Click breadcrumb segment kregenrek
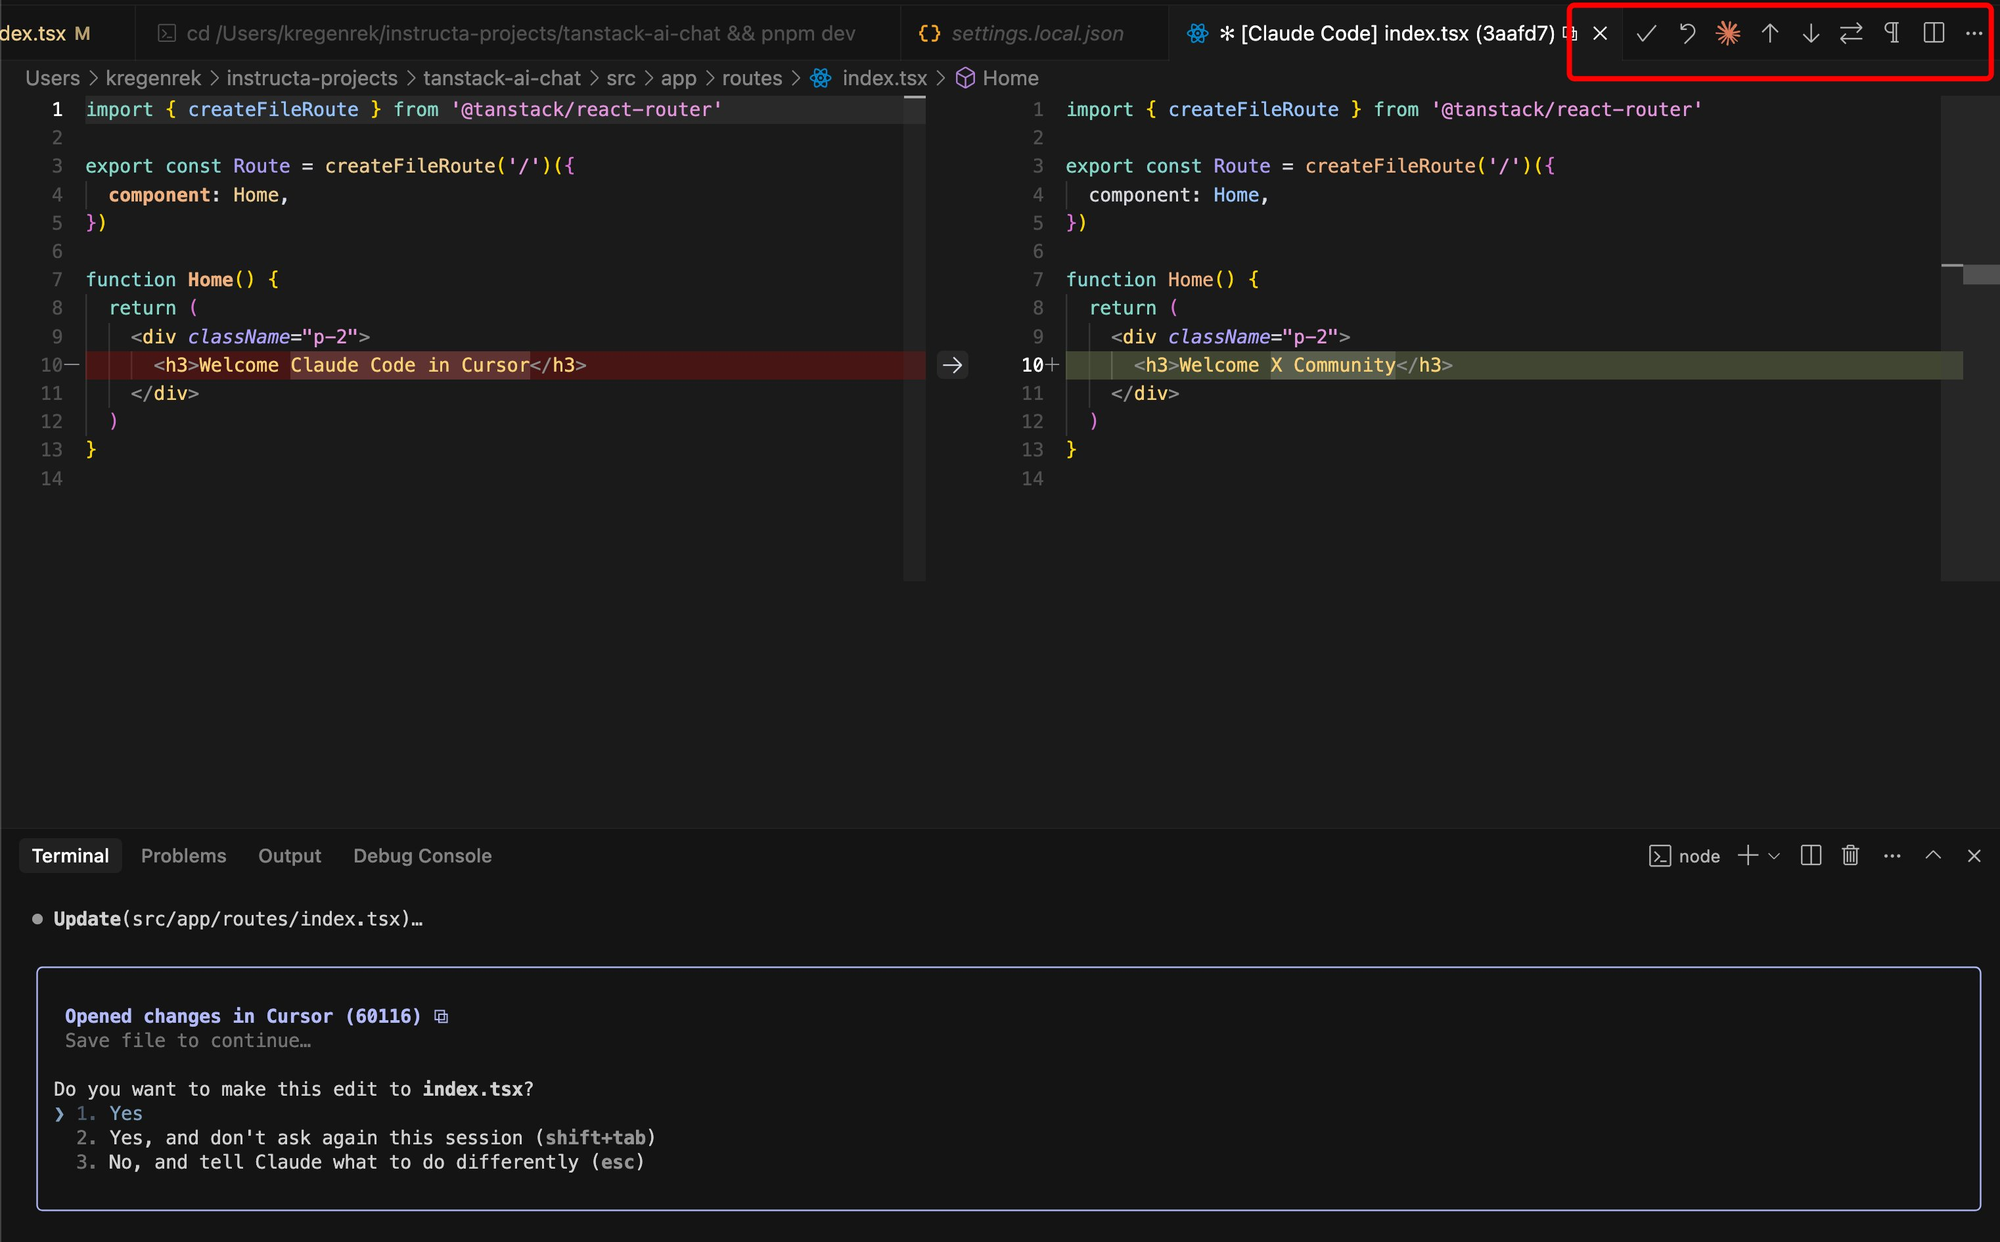Image resolution: width=2000 pixels, height=1242 pixels. 153,78
